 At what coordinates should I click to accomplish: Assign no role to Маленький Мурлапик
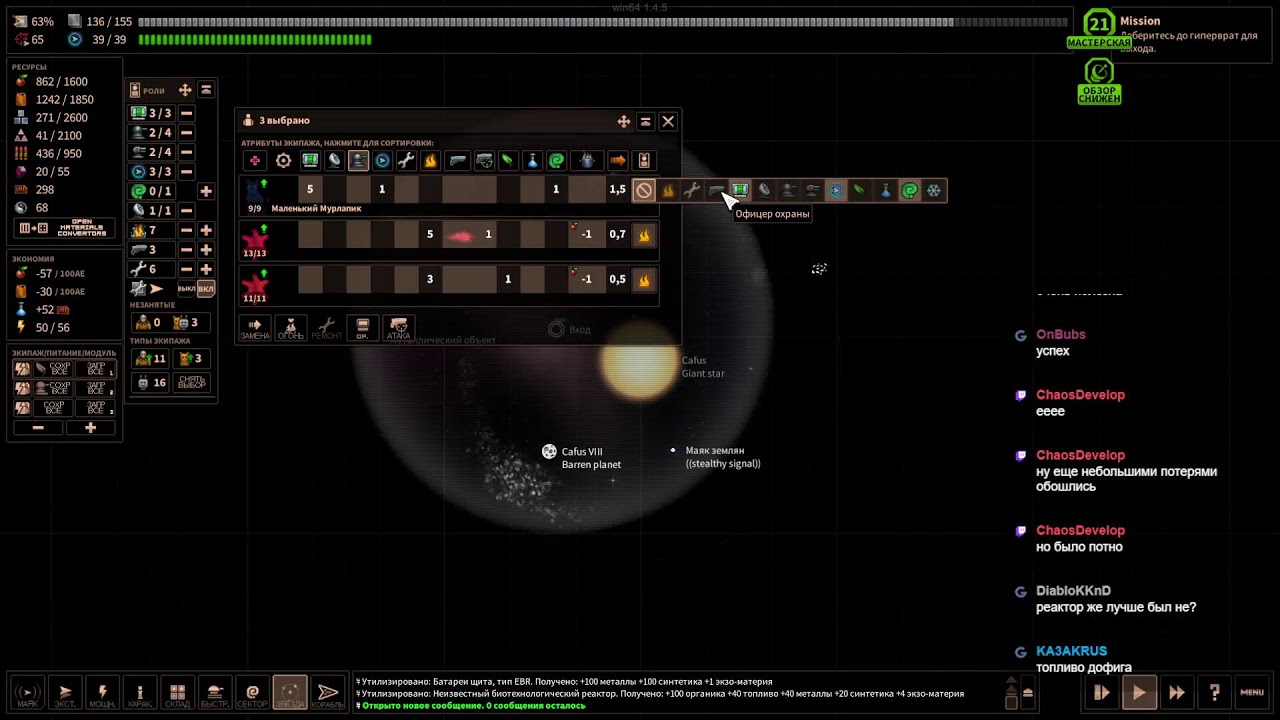point(644,190)
